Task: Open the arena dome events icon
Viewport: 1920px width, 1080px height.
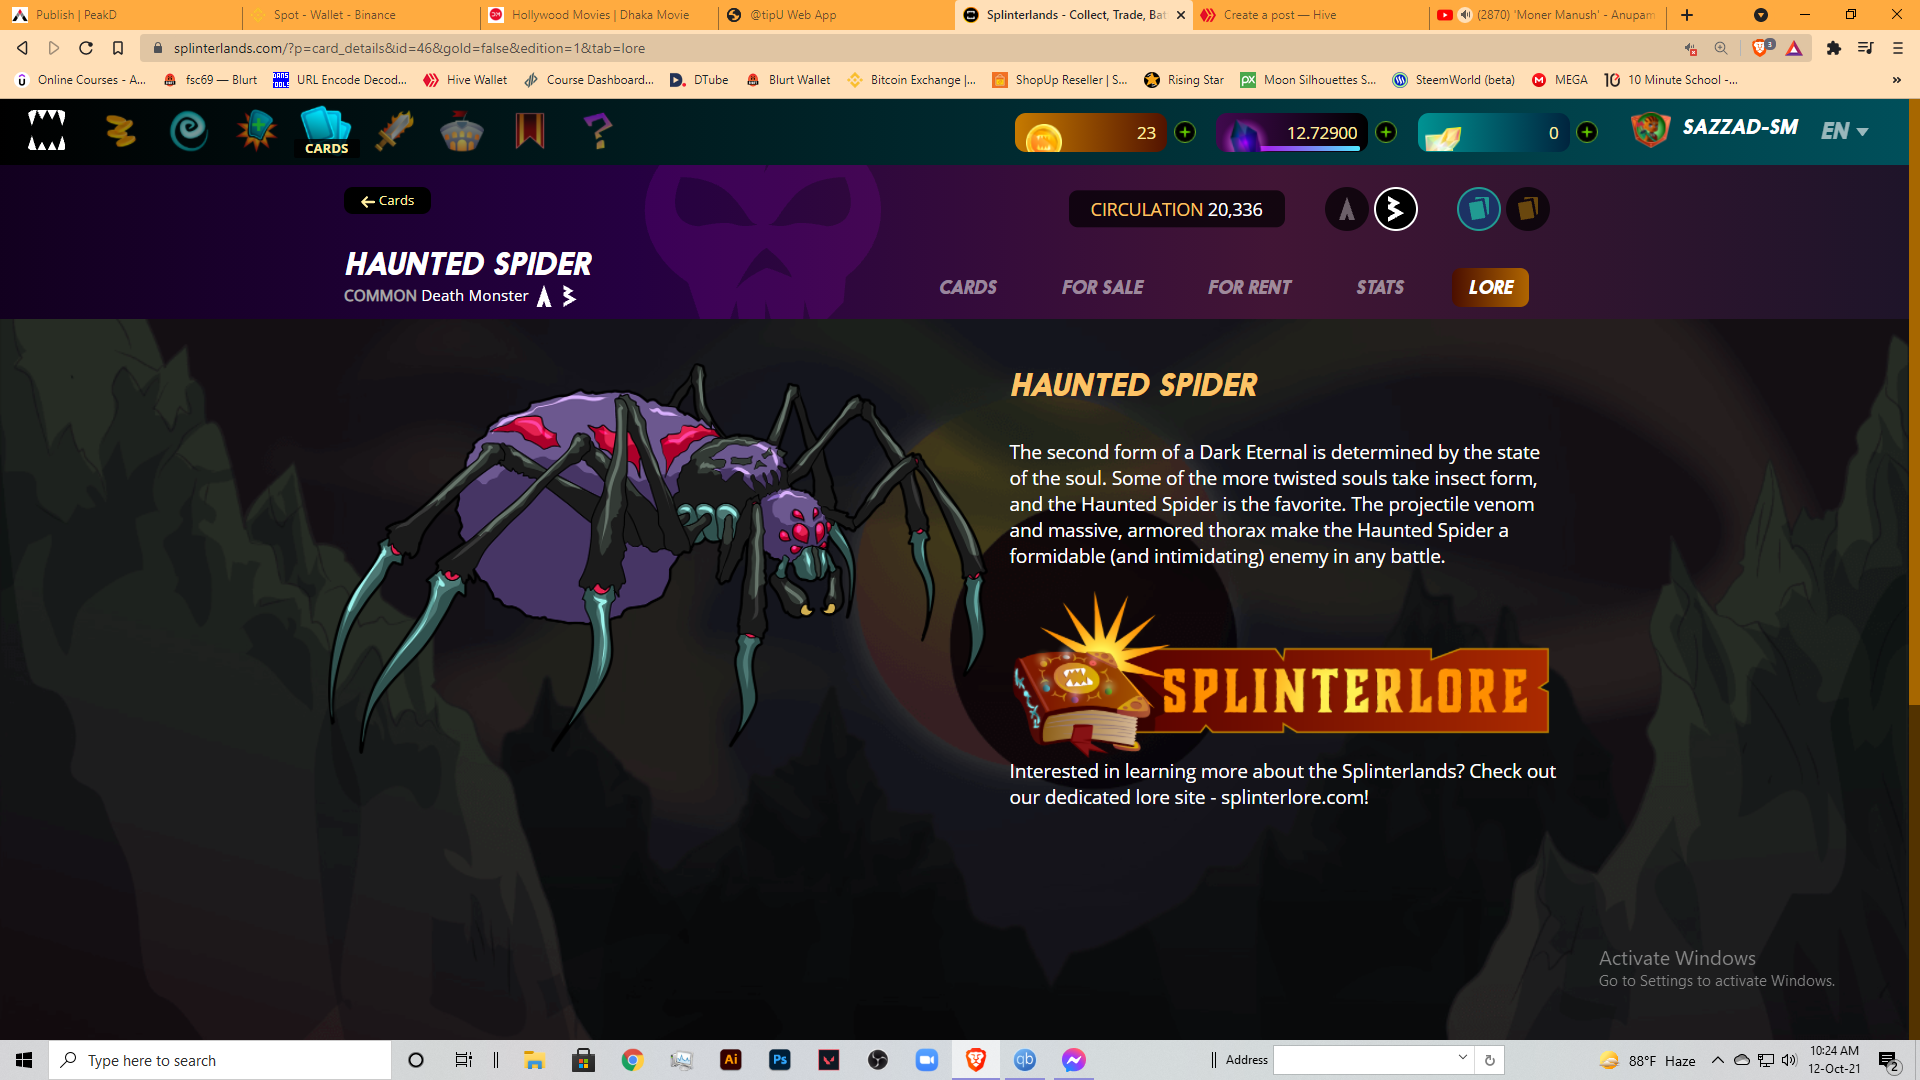Action: 461,131
